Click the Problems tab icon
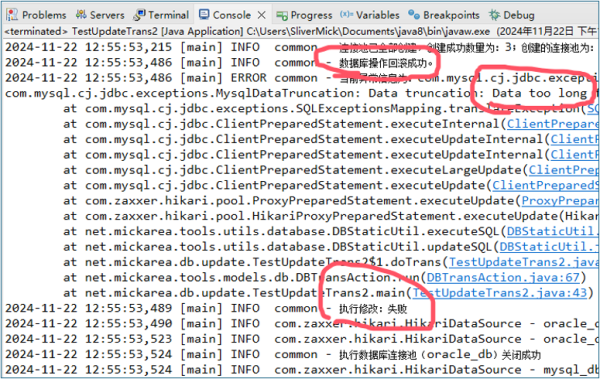Screen dimensions: 600x379 (x=12, y=15)
